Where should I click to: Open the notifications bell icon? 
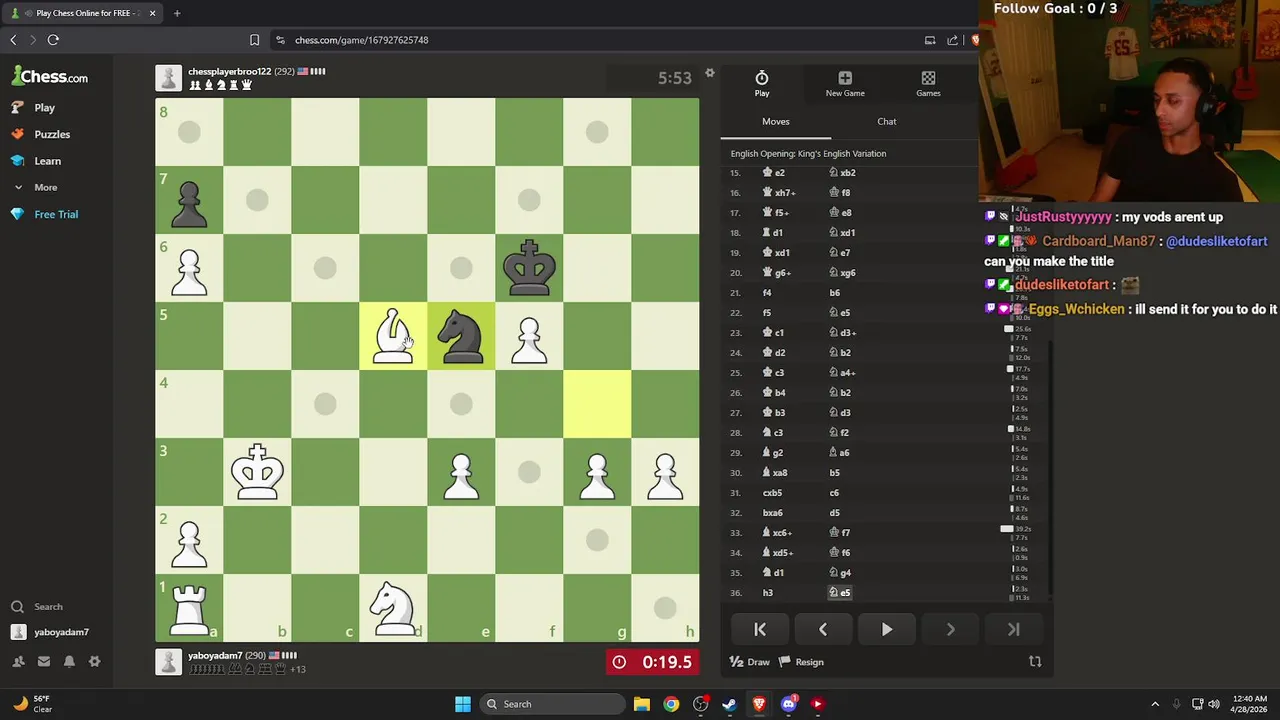click(69, 661)
